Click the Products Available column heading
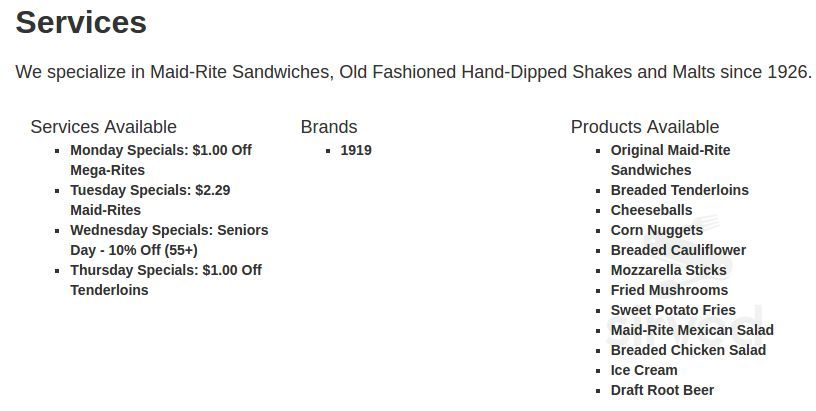This screenshot has width=816, height=411. (645, 127)
